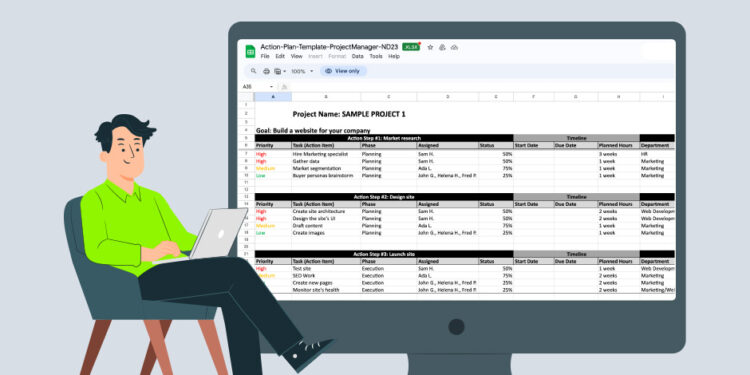
Task: Expand the name box dropdown arrow
Action: (272, 87)
